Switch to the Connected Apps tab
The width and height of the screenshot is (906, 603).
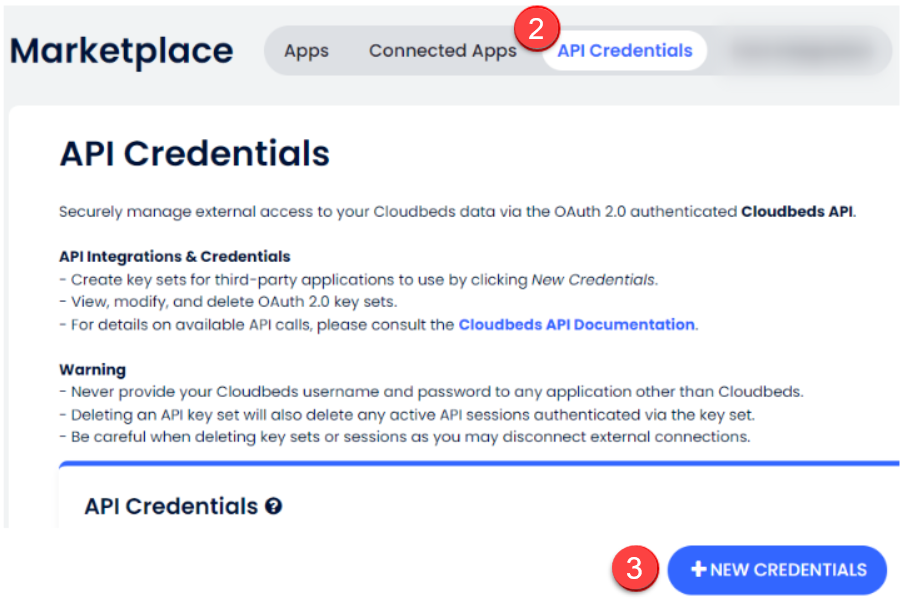(x=443, y=51)
